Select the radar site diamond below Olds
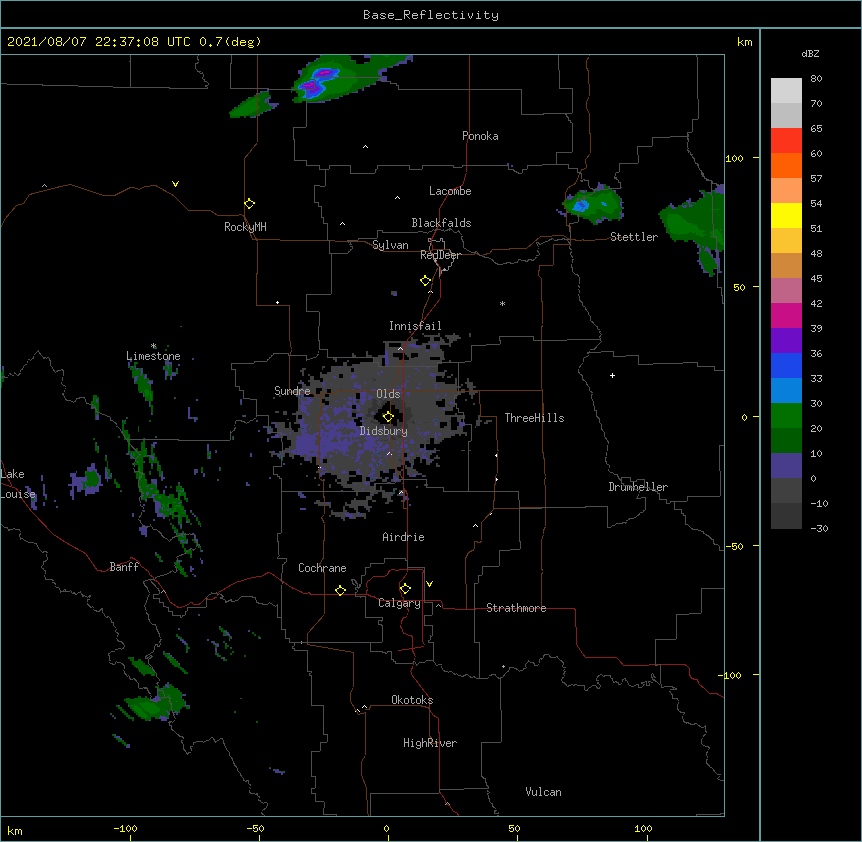Image resolution: width=862 pixels, height=842 pixels. coord(388,416)
